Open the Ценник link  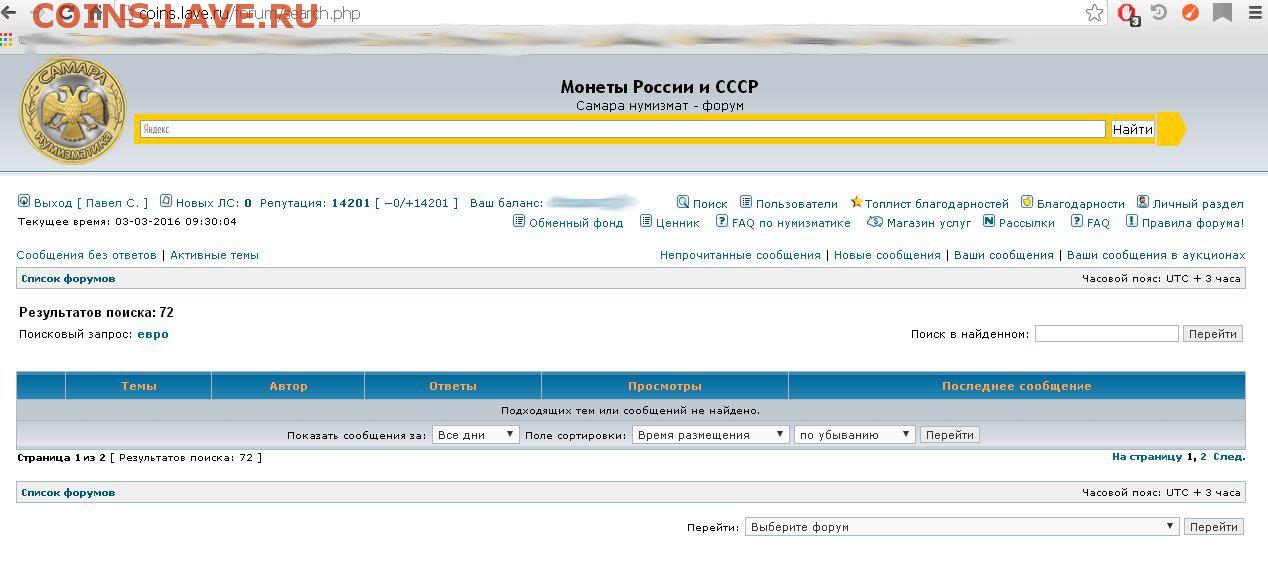(678, 223)
